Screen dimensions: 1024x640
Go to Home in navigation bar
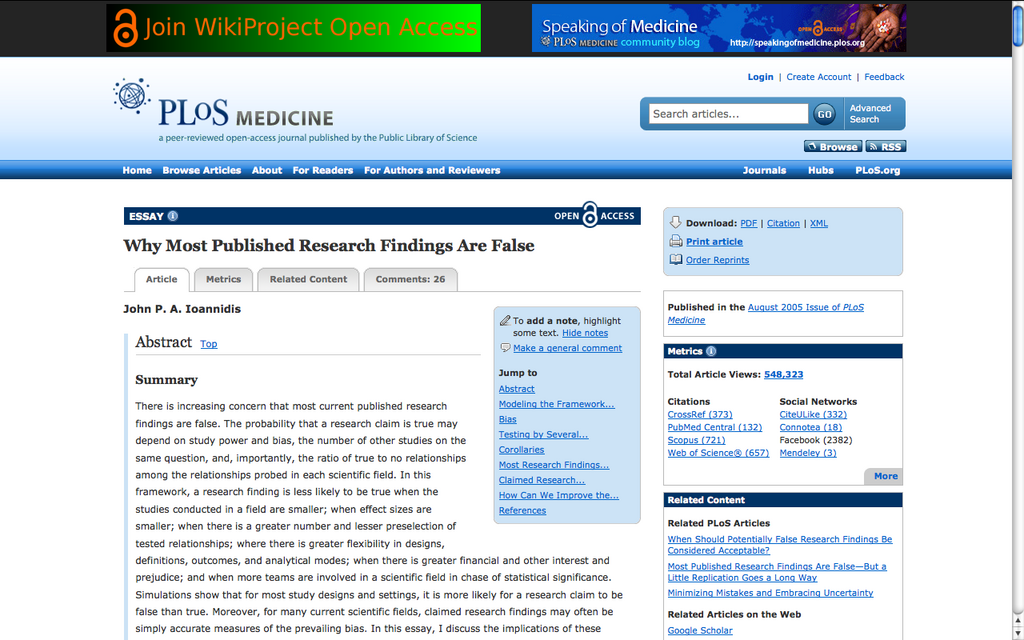[x=136, y=170]
